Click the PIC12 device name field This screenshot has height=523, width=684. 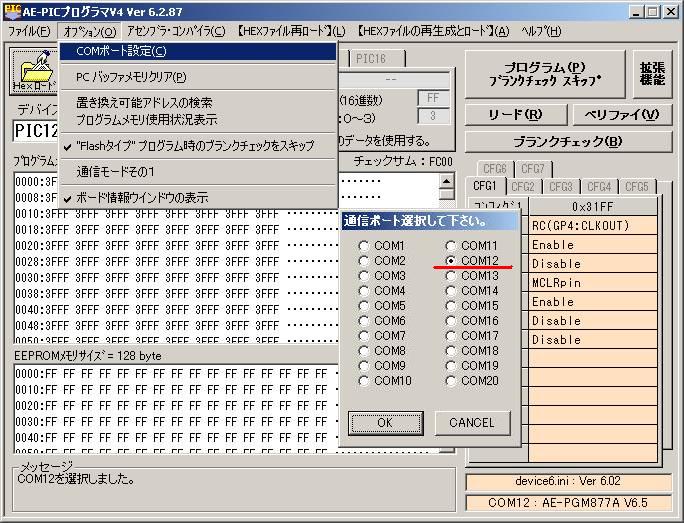pos(35,130)
